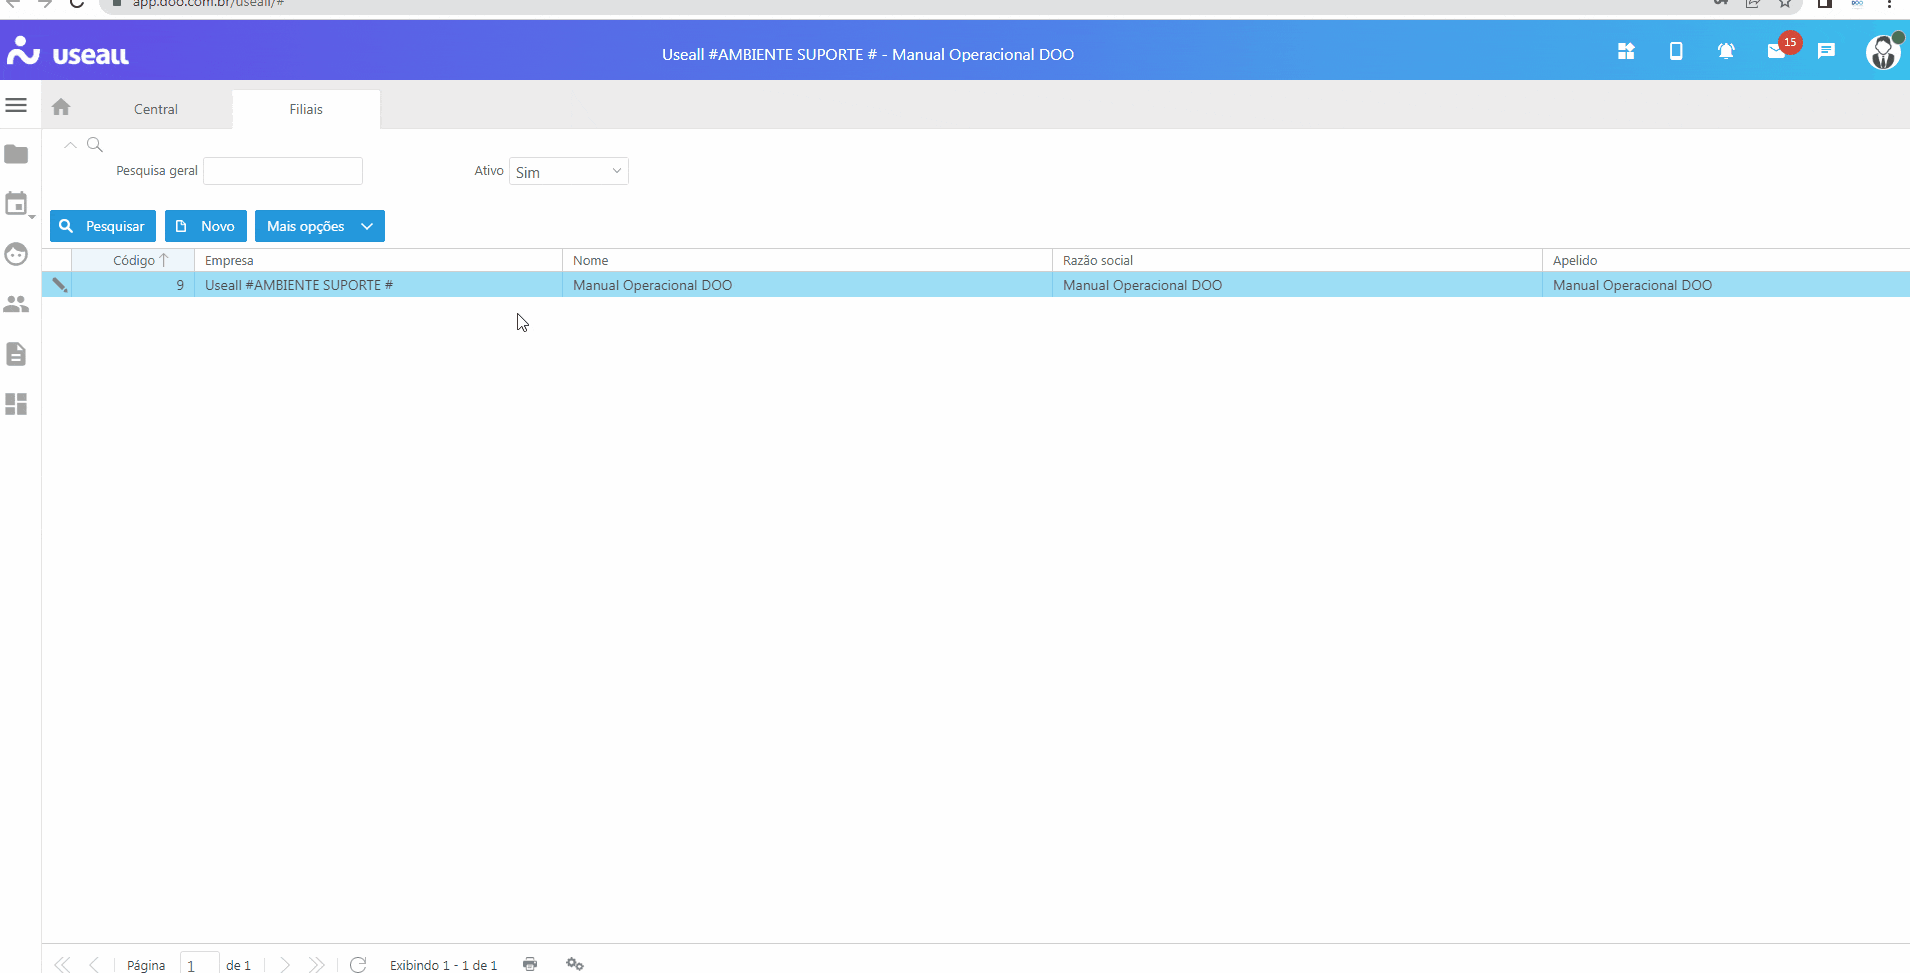Open the document icon in sidebar
This screenshot has height=973, width=1910.
click(x=16, y=354)
